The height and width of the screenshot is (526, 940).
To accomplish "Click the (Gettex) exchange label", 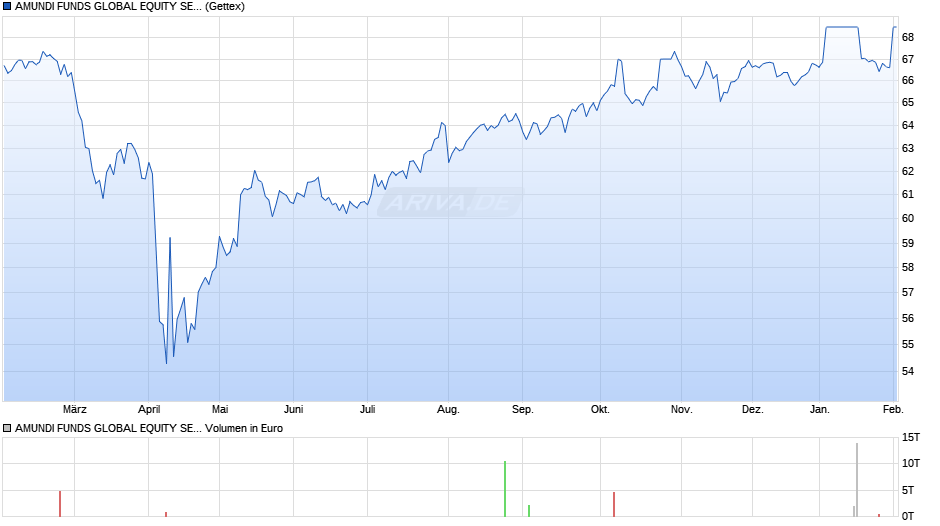I will tap(225, 7).
